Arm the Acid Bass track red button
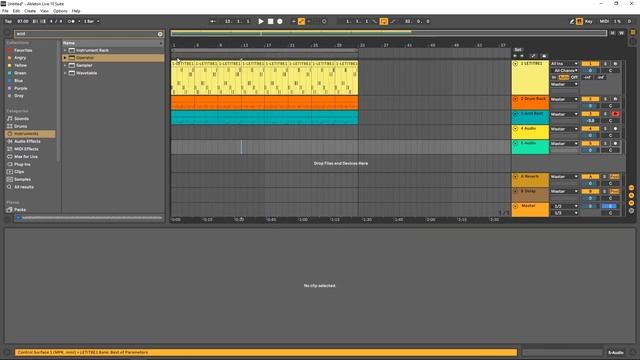 point(616,114)
